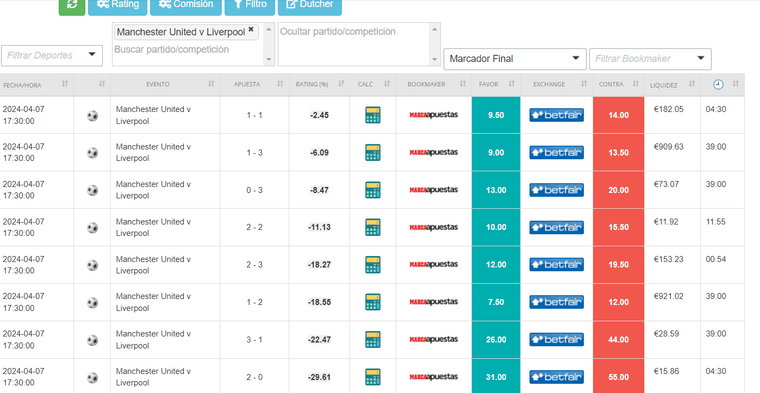
Task: Click the Betfair logo in the 1 - 2 row
Action: pyautogui.click(x=556, y=302)
